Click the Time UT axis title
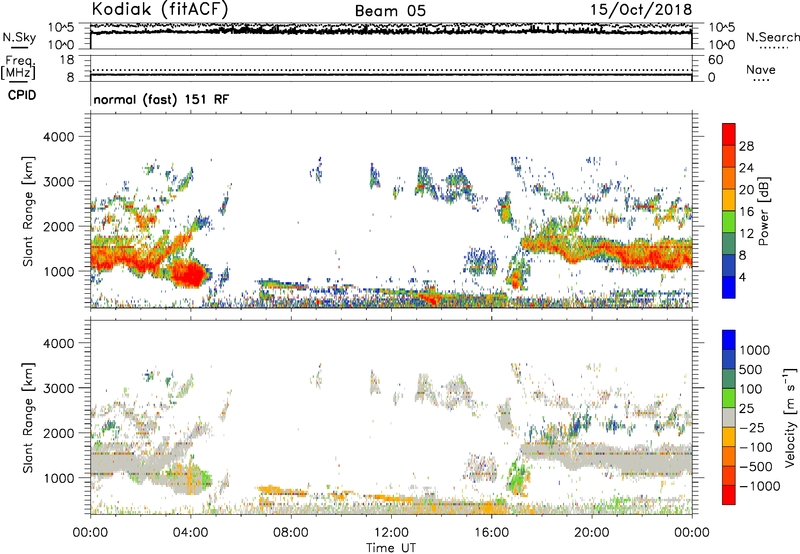 click(x=391, y=548)
